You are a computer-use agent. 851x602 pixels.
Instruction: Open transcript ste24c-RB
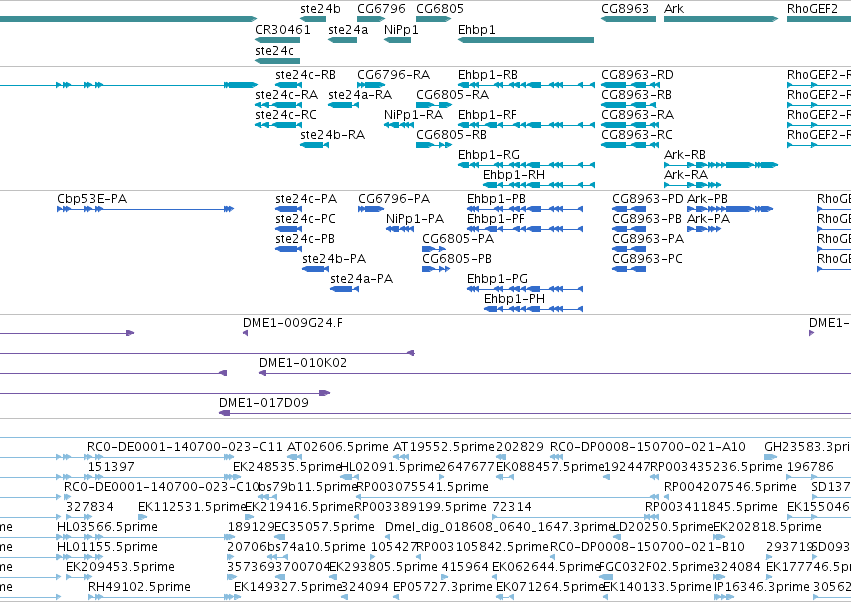click(306, 74)
